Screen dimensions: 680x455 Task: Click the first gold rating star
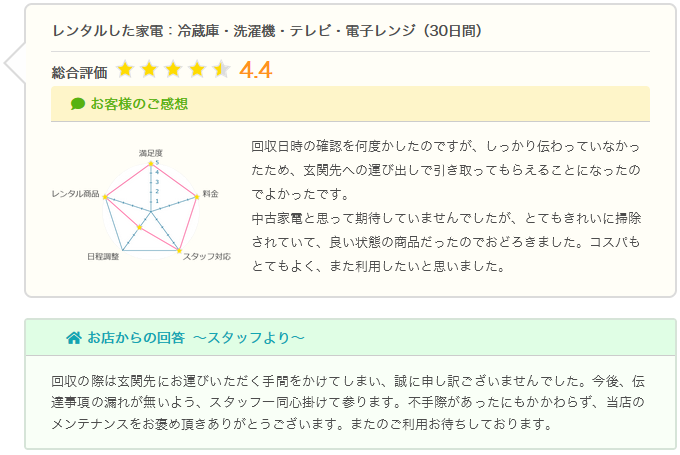(125, 69)
